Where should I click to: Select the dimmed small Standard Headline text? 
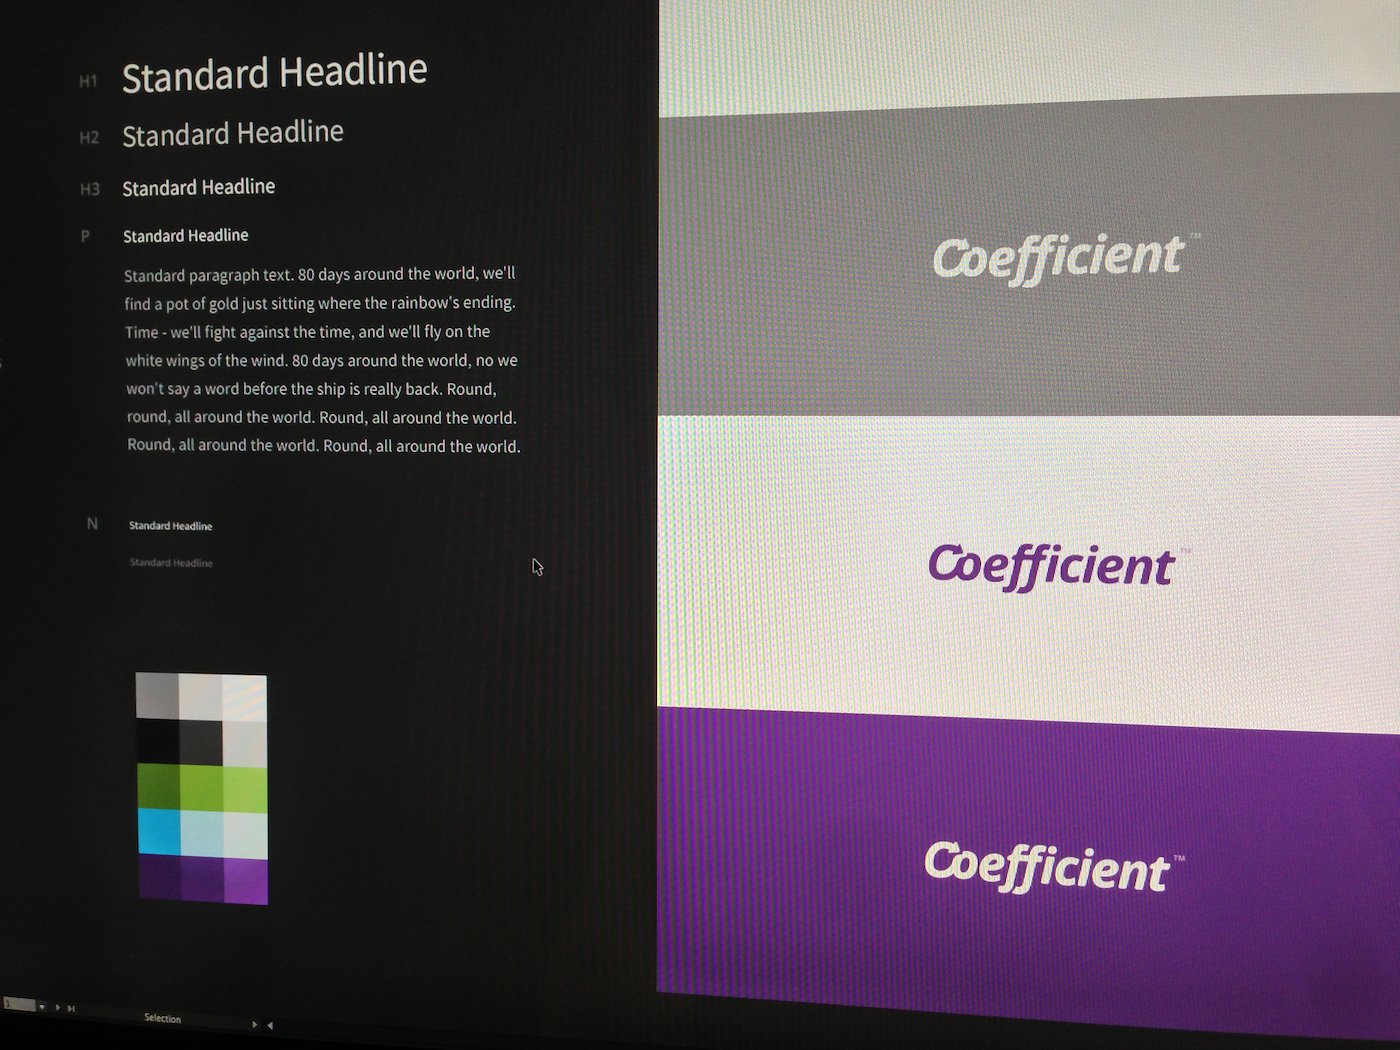(171, 562)
